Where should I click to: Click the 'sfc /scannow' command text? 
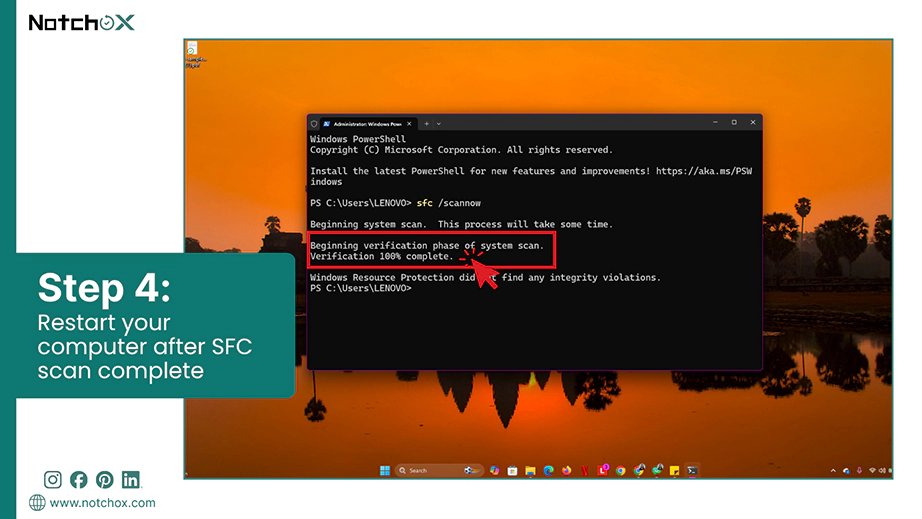pyautogui.click(x=449, y=203)
